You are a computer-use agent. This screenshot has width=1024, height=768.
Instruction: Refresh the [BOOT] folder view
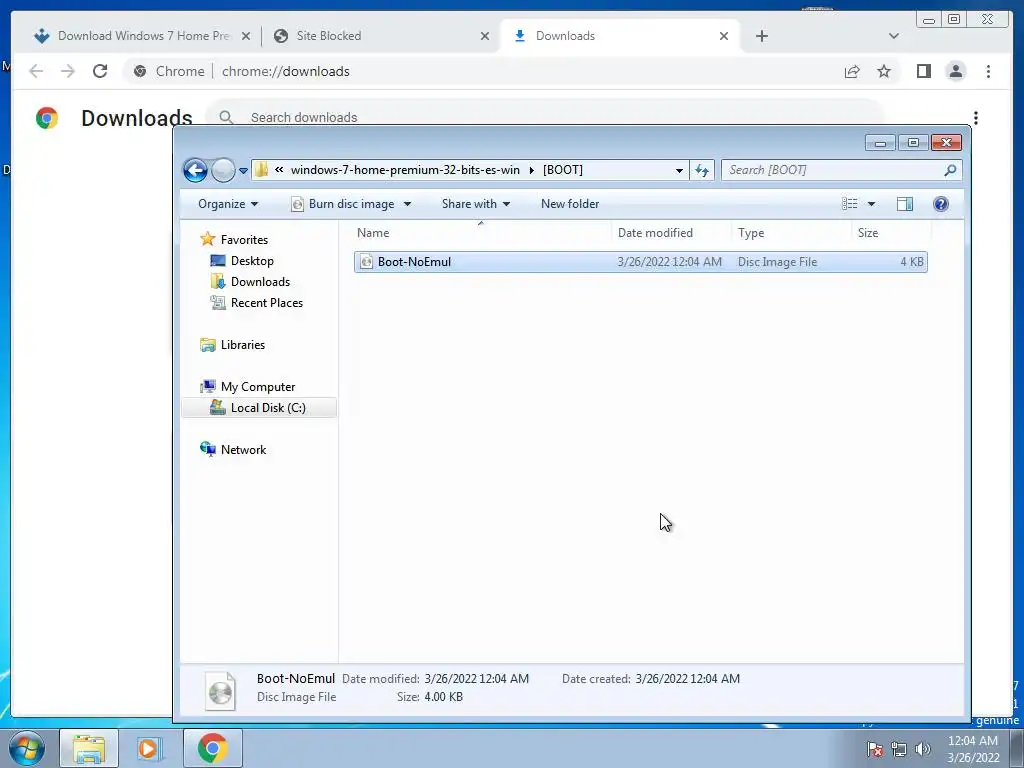pos(702,170)
